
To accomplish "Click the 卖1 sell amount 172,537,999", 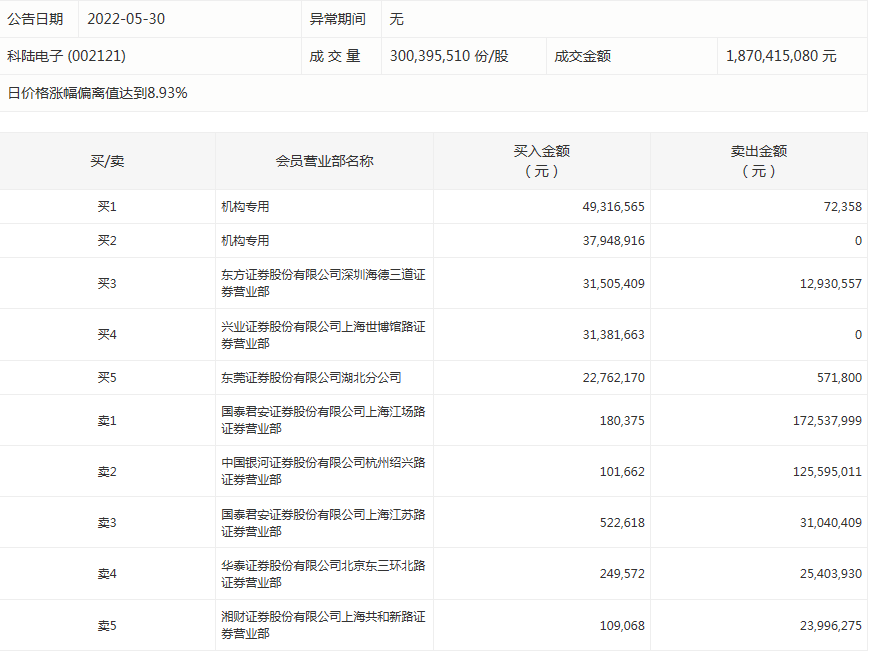I will [x=817, y=421].
